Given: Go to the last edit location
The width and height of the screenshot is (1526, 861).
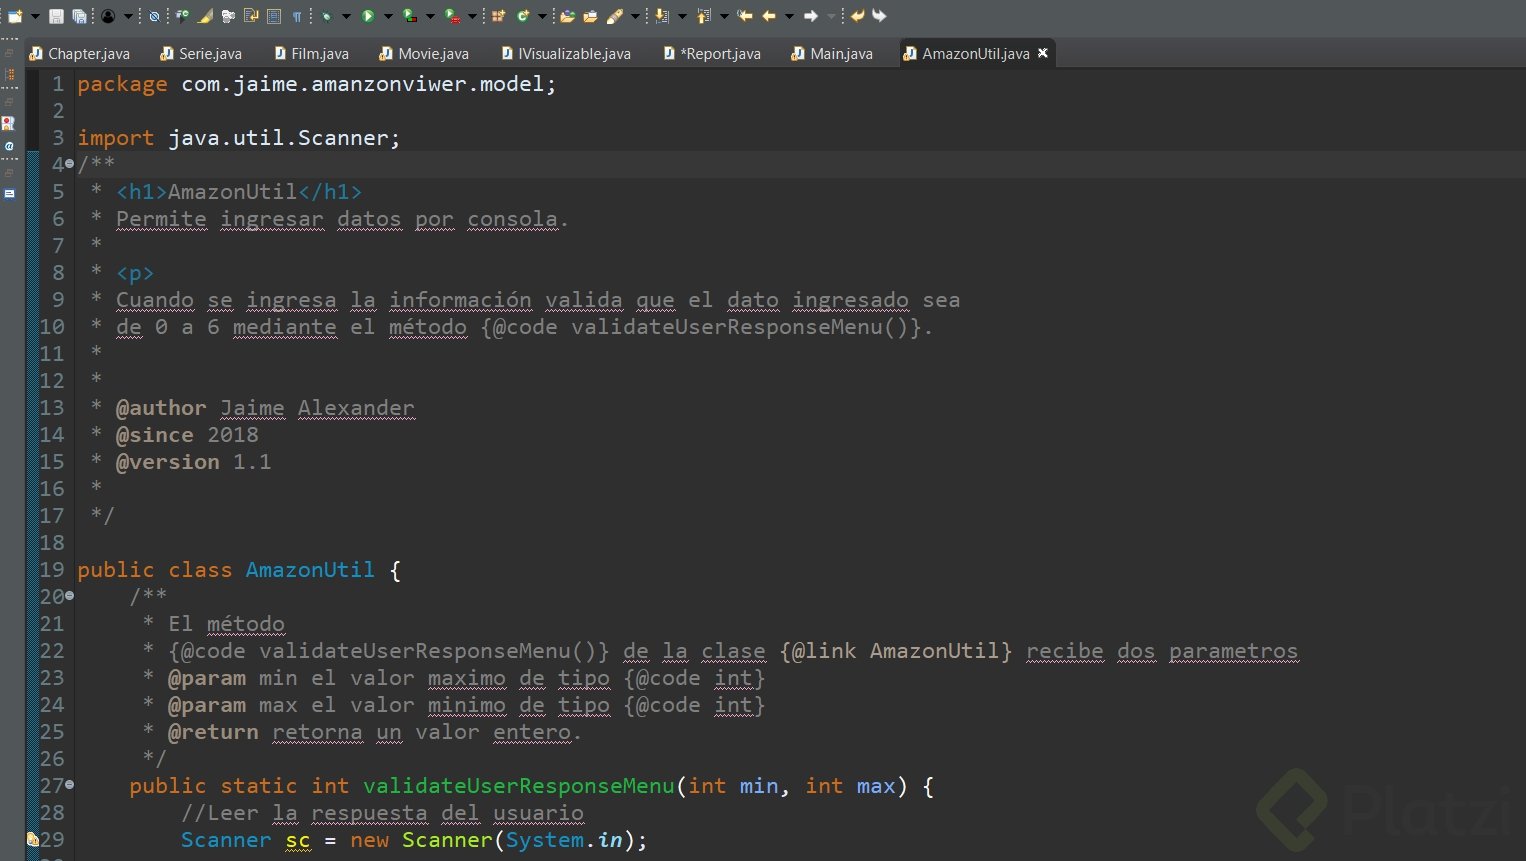Looking at the screenshot, I should click(x=745, y=16).
